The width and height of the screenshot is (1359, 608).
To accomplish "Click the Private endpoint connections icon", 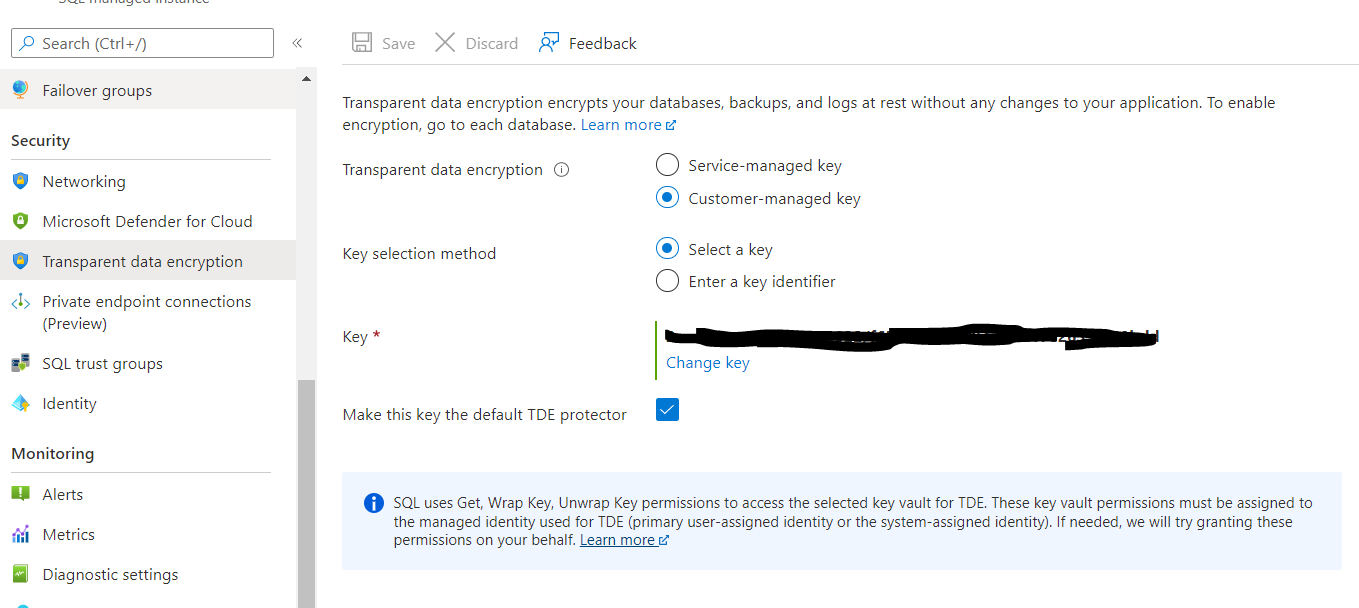I will [21, 301].
